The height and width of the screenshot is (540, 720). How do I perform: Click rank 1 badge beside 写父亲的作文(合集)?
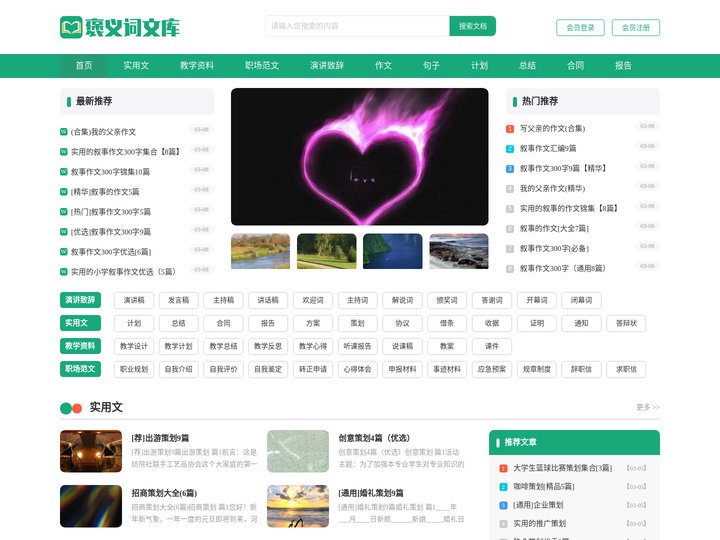pos(510,129)
